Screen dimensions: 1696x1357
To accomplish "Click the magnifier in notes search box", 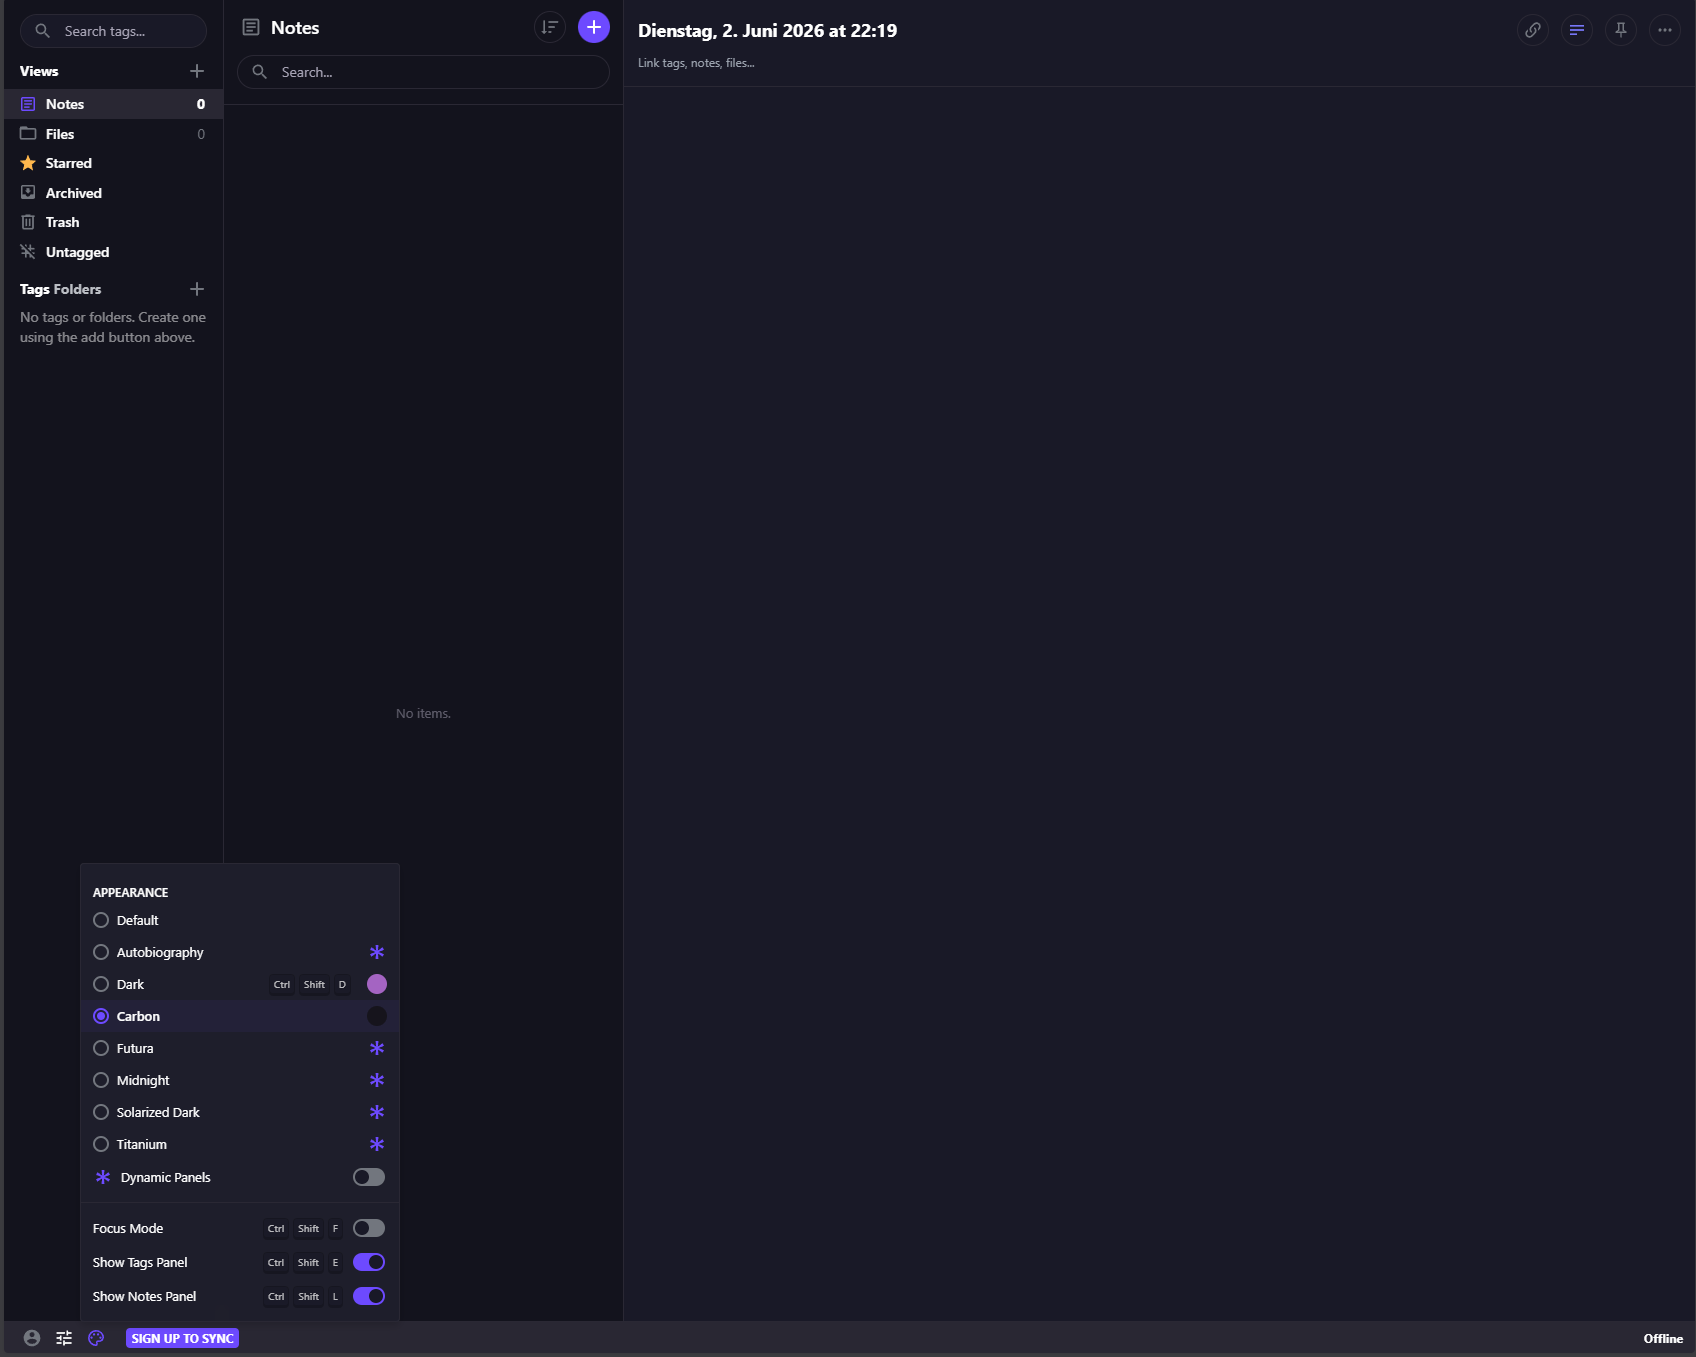I will pos(260,72).
